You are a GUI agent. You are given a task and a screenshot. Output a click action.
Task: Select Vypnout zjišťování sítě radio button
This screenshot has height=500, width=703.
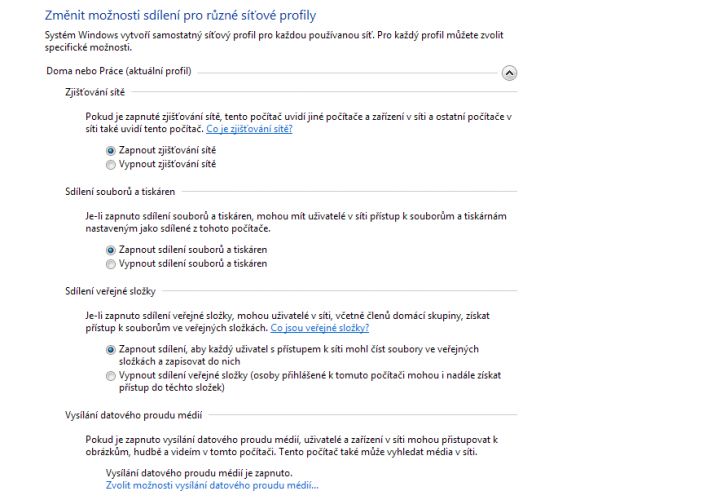[x=111, y=165]
